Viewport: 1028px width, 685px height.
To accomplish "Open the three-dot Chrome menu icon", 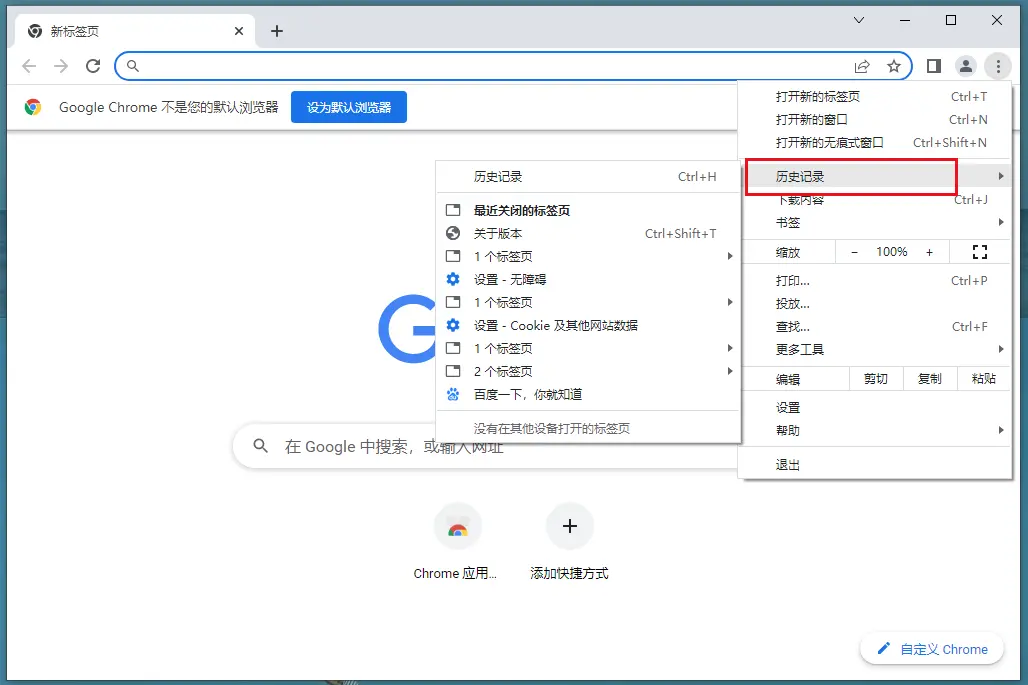I will pyautogui.click(x=997, y=66).
